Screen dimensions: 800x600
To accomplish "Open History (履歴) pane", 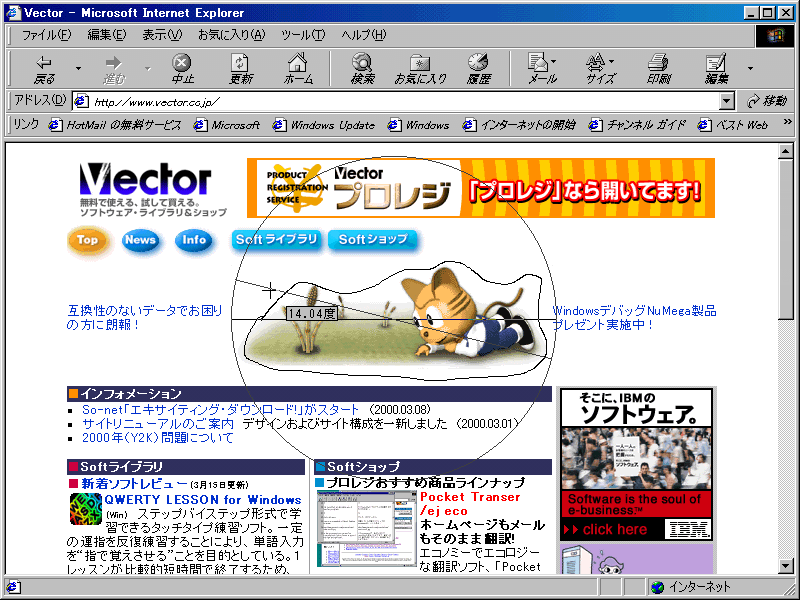I will (x=479, y=69).
